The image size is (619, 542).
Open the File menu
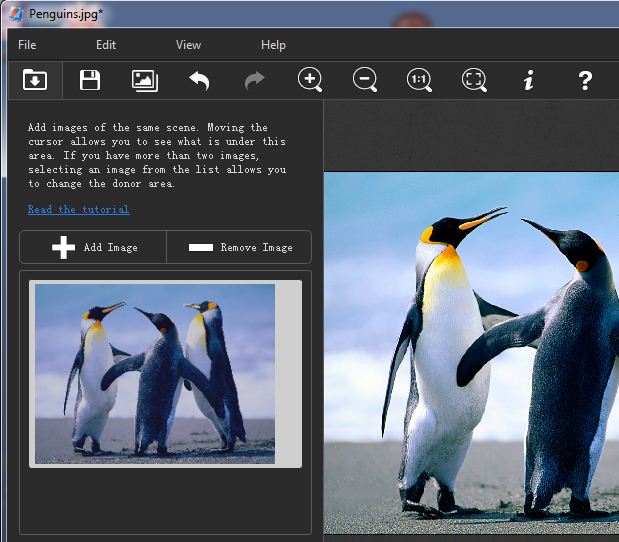point(27,45)
